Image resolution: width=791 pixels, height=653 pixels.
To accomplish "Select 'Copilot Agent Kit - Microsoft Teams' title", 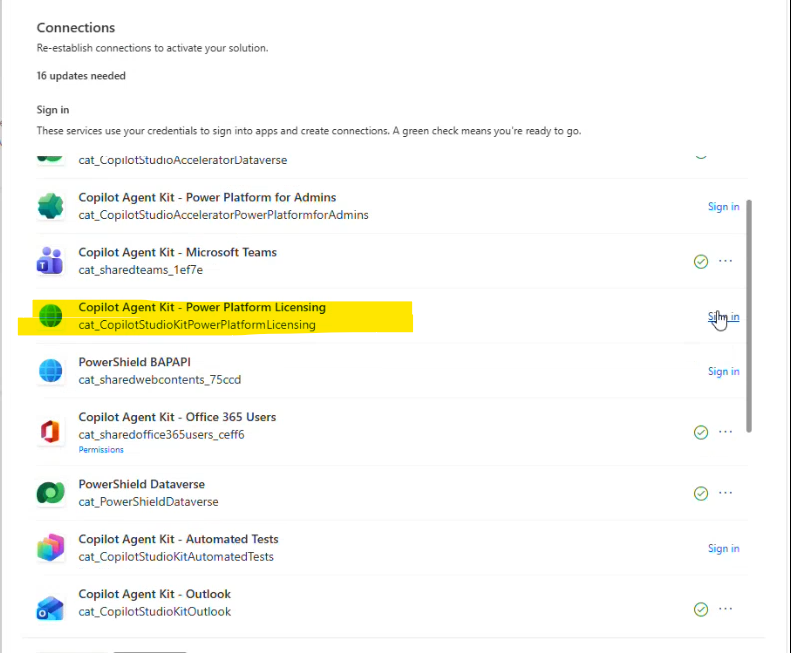I will point(178,252).
